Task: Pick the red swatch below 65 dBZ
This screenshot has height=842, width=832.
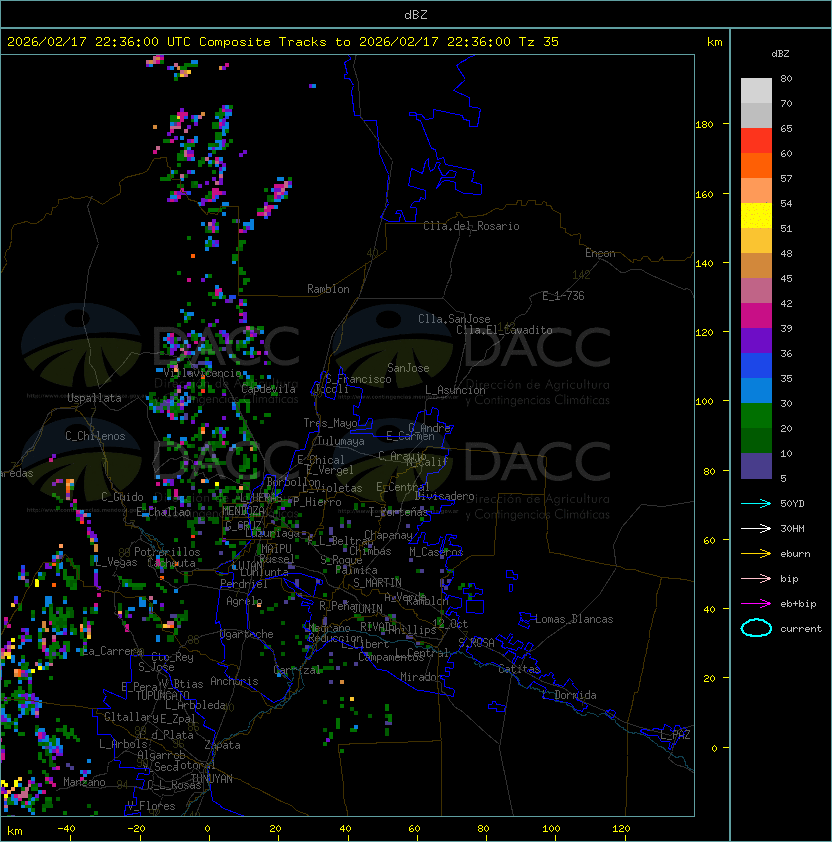Action: pos(756,141)
